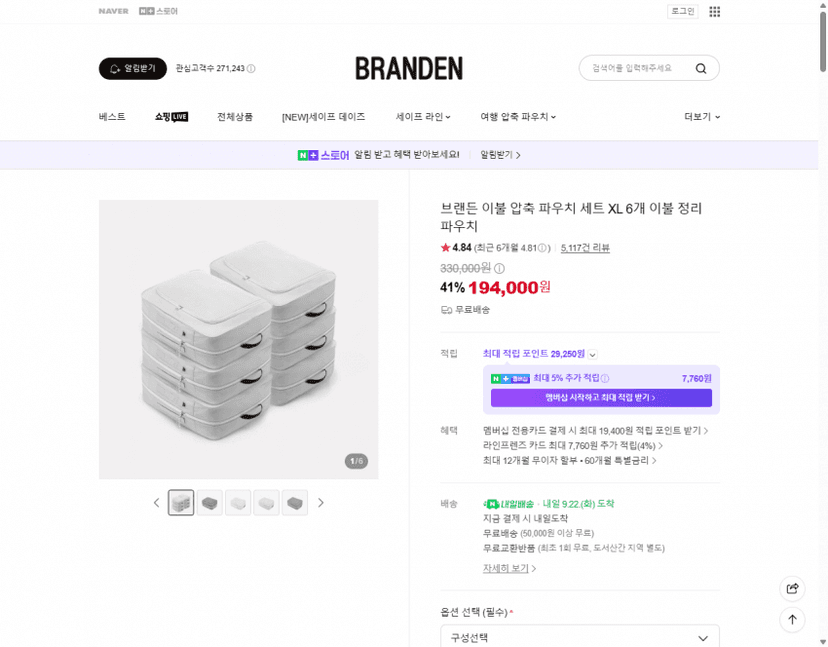Viewport: 828px width, 647px height.
Task: Expand the 더보기 navigation menu
Action: (x=702, y=117)
